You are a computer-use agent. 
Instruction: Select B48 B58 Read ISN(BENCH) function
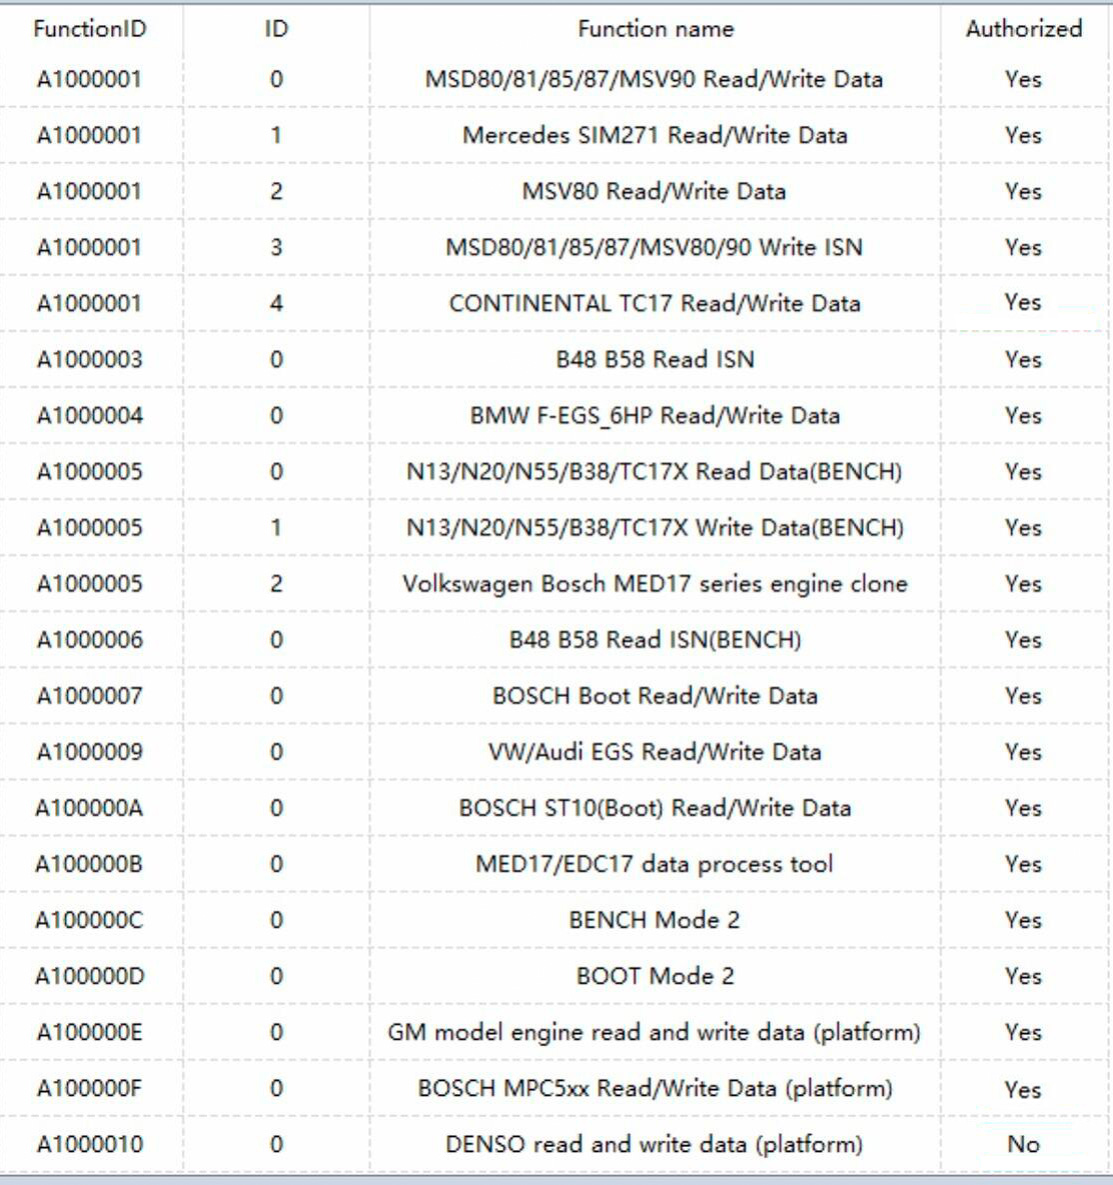654,639
